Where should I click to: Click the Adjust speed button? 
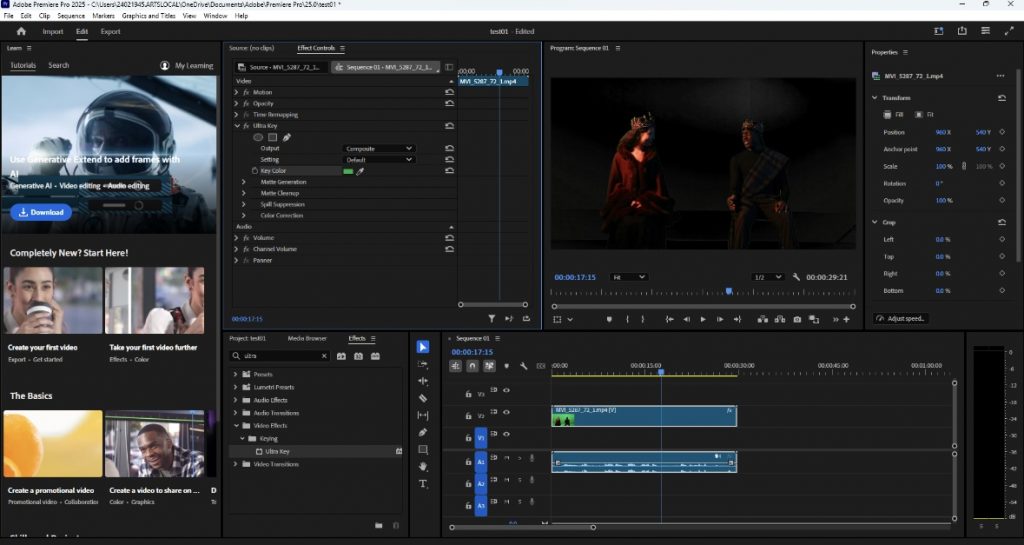(901, 318)
